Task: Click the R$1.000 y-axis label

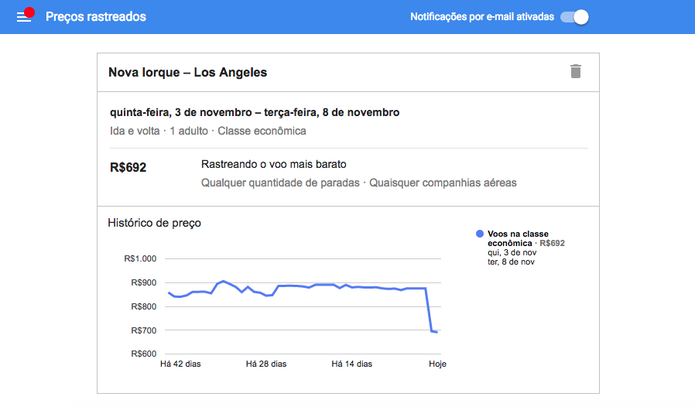Action: pos(140,258)
